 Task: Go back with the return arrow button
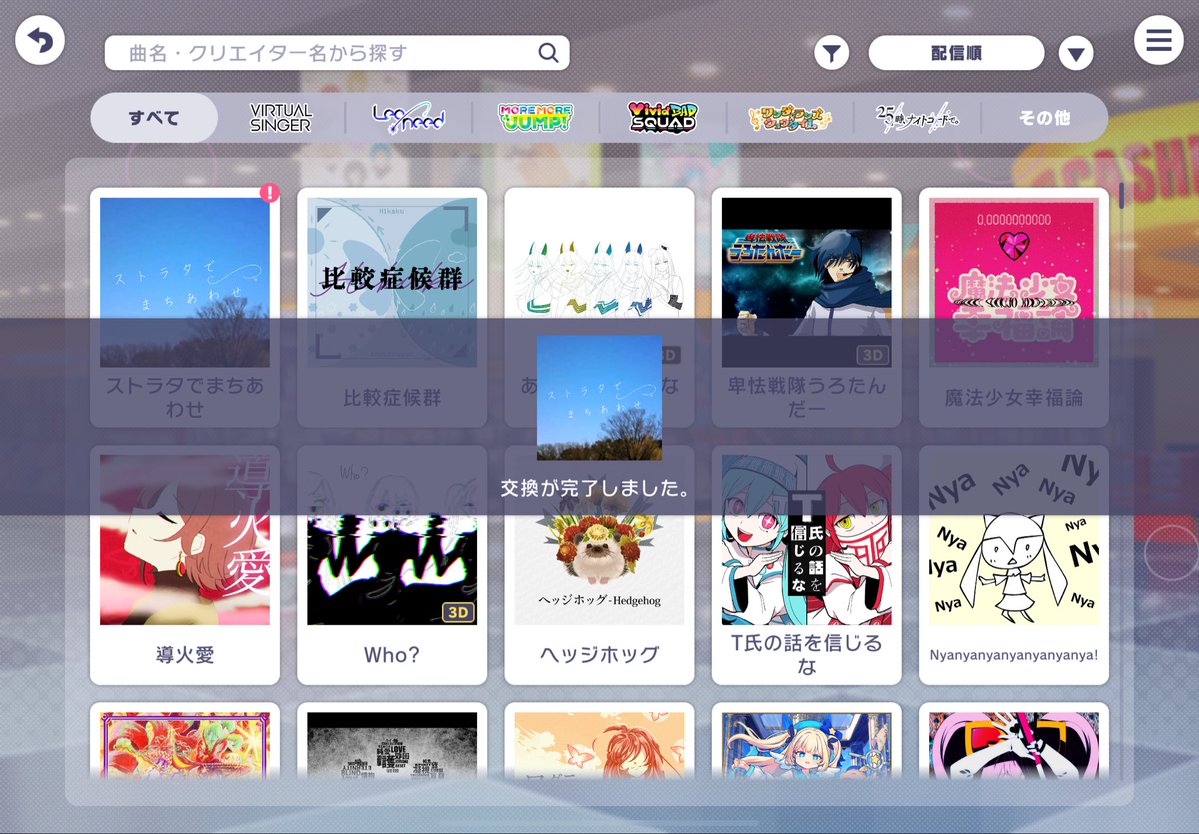click(x=40, y=40)
